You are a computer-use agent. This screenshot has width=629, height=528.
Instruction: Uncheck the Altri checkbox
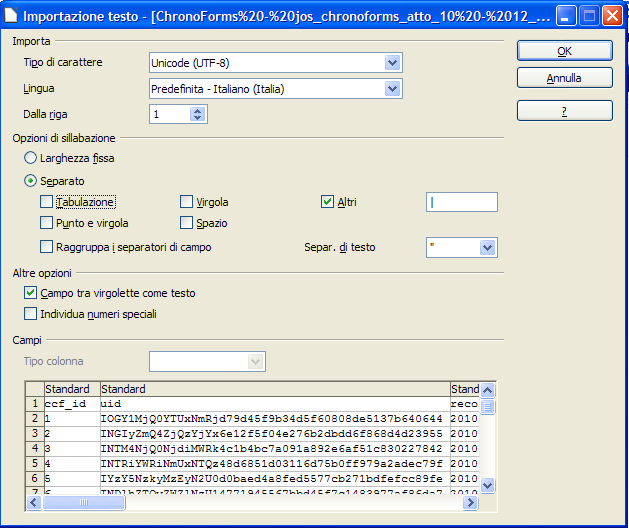[x=327, y=201]
